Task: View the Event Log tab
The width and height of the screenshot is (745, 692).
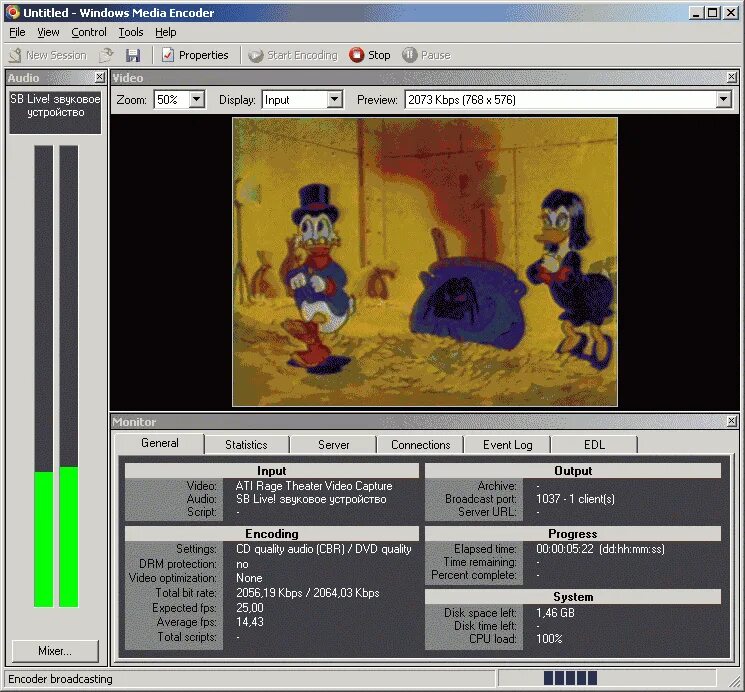Action: click(x=507, y=445)
